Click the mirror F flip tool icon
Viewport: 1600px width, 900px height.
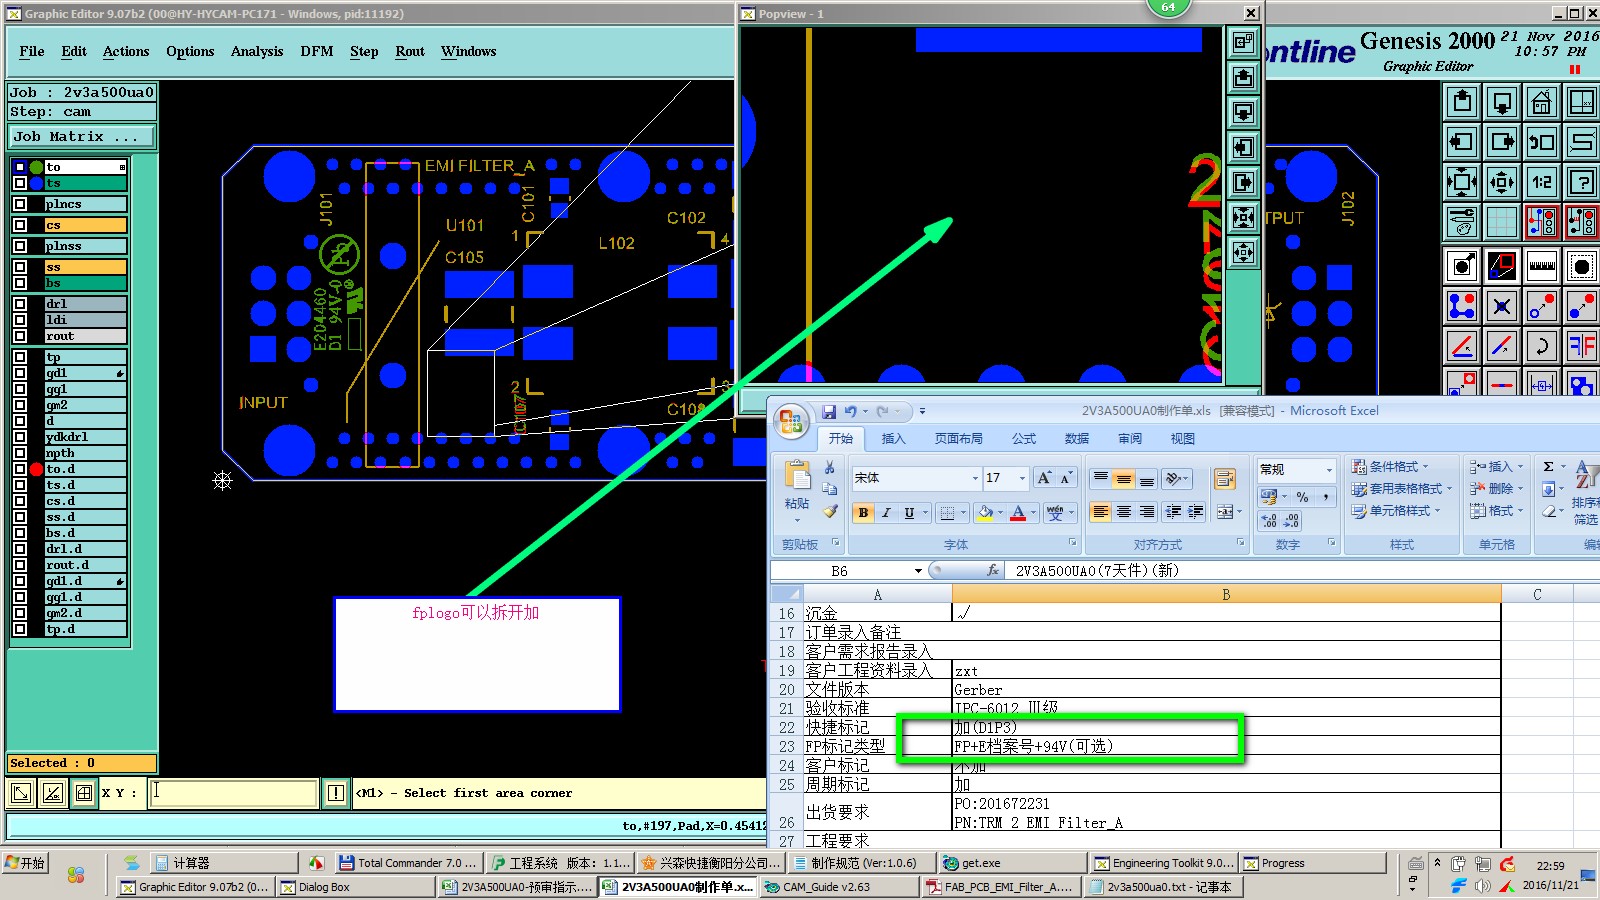click(x=1582, y=346)
